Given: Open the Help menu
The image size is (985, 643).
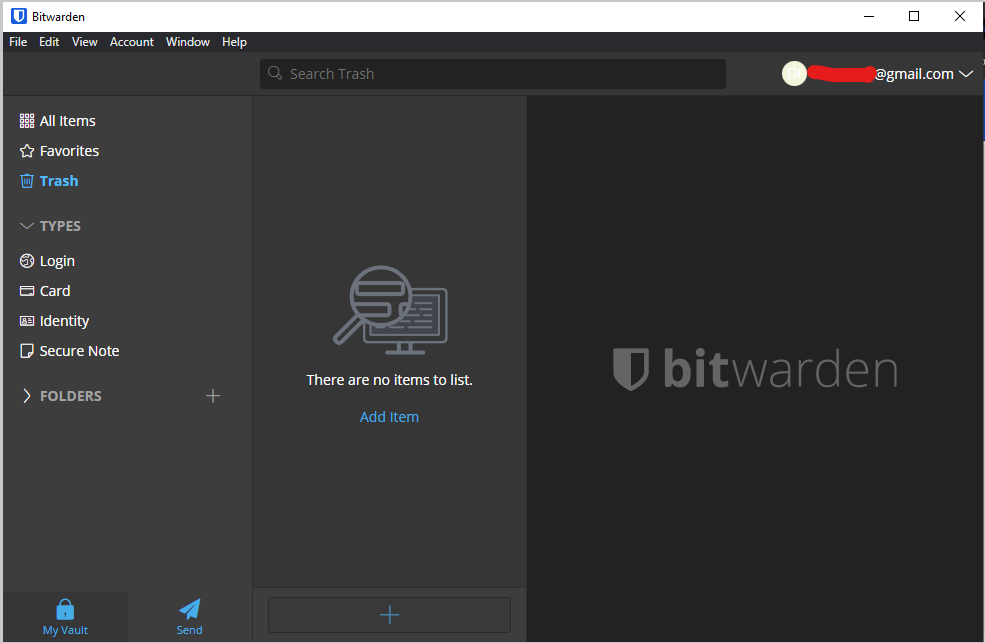Looking at the screenshot, I should [x=234, y=42].
